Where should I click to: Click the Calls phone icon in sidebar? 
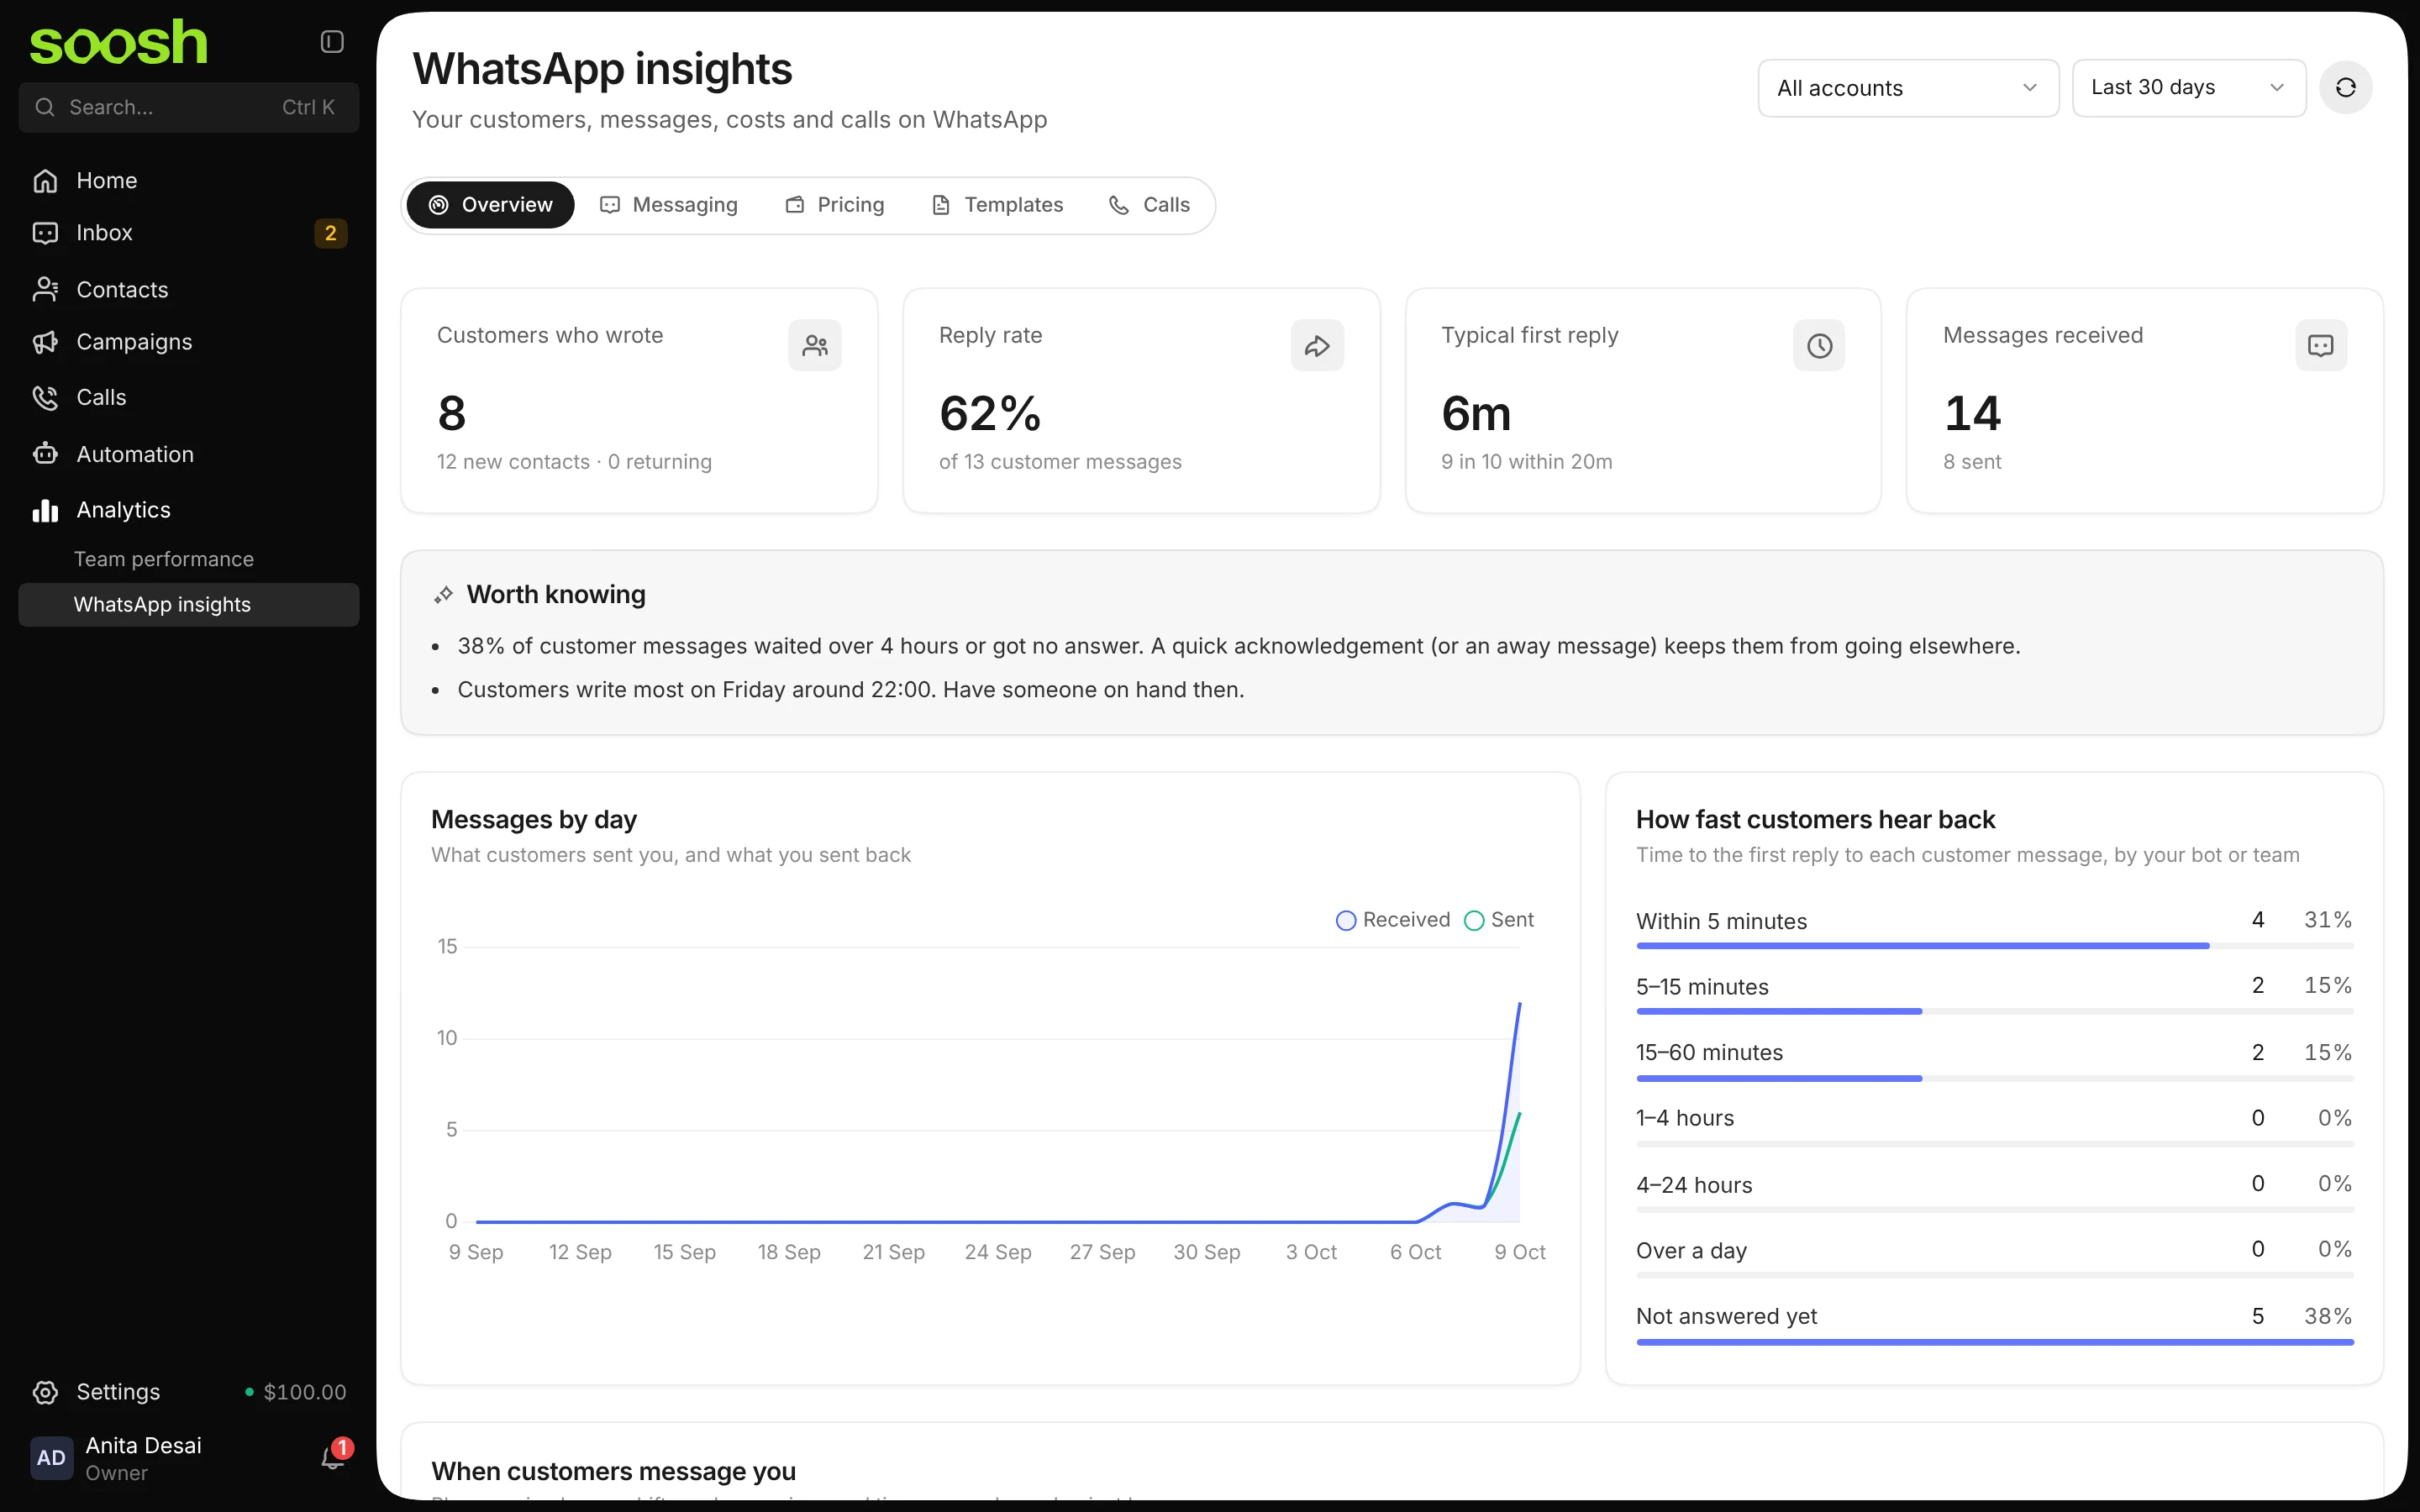(45, 398)
